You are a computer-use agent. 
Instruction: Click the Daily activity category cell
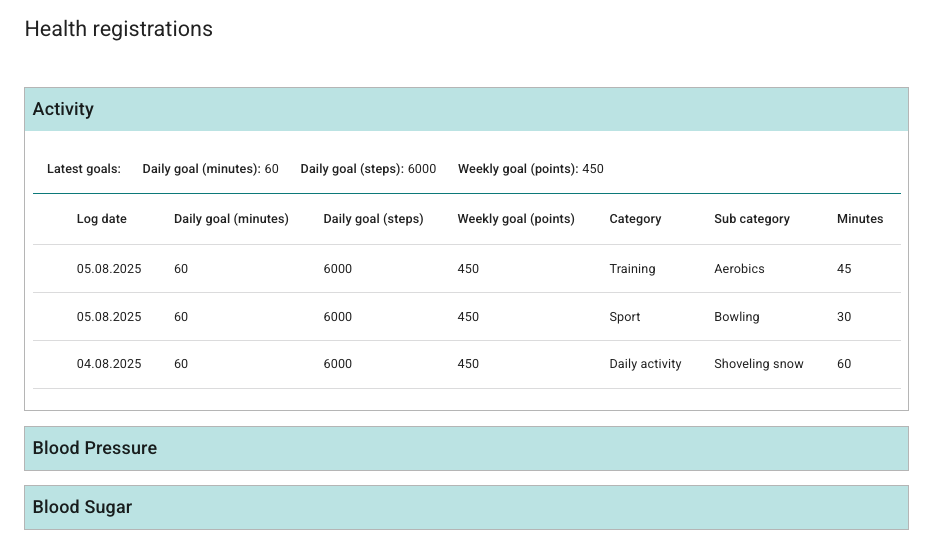pyautogui.click(x=645, y=364)
